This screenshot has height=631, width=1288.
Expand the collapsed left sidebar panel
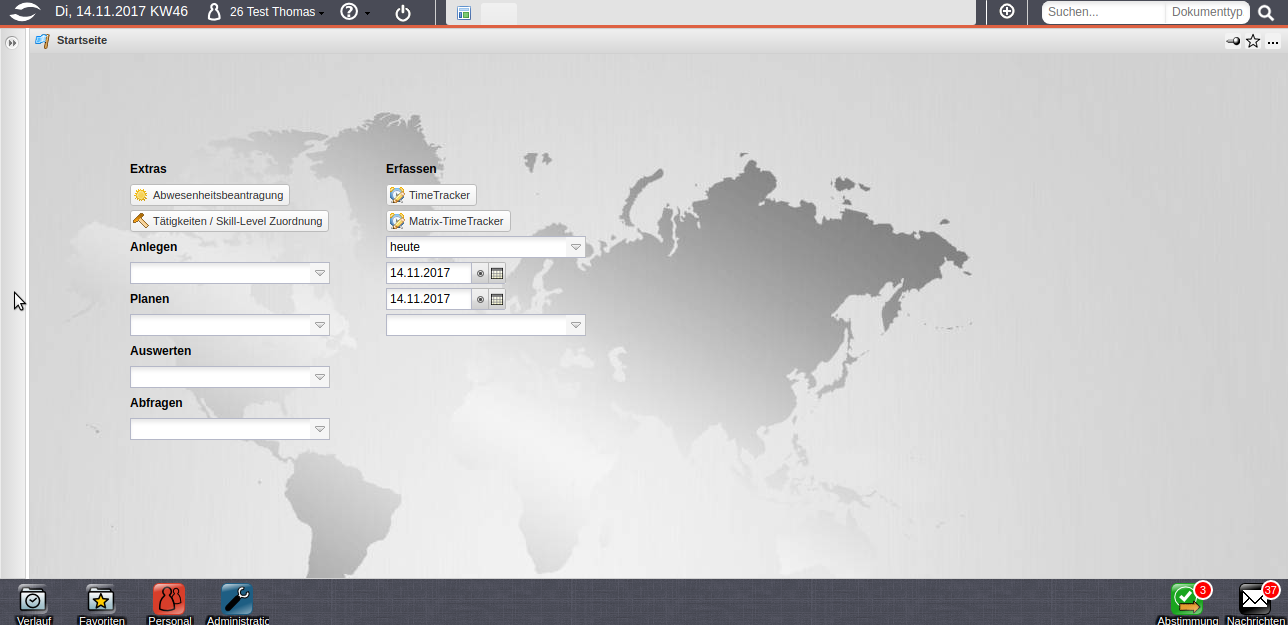(12, 43)
